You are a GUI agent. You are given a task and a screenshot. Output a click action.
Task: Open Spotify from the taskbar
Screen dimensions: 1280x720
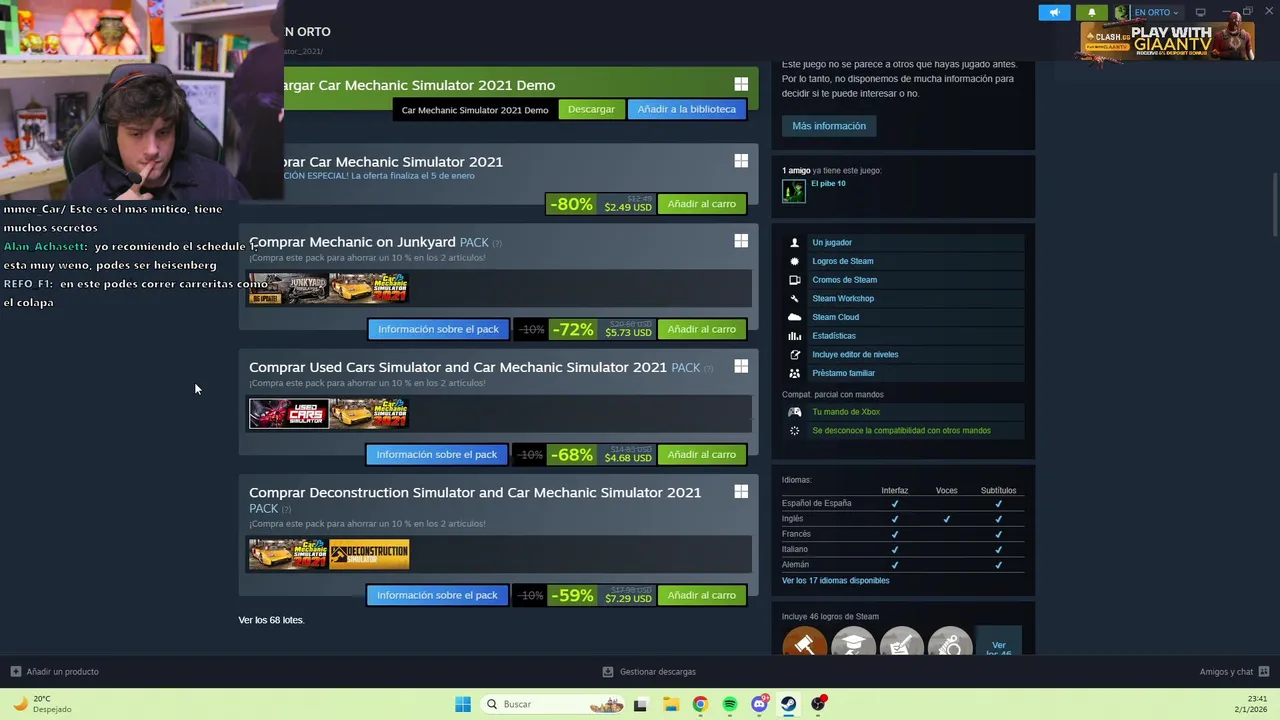[x=730, y=704]
